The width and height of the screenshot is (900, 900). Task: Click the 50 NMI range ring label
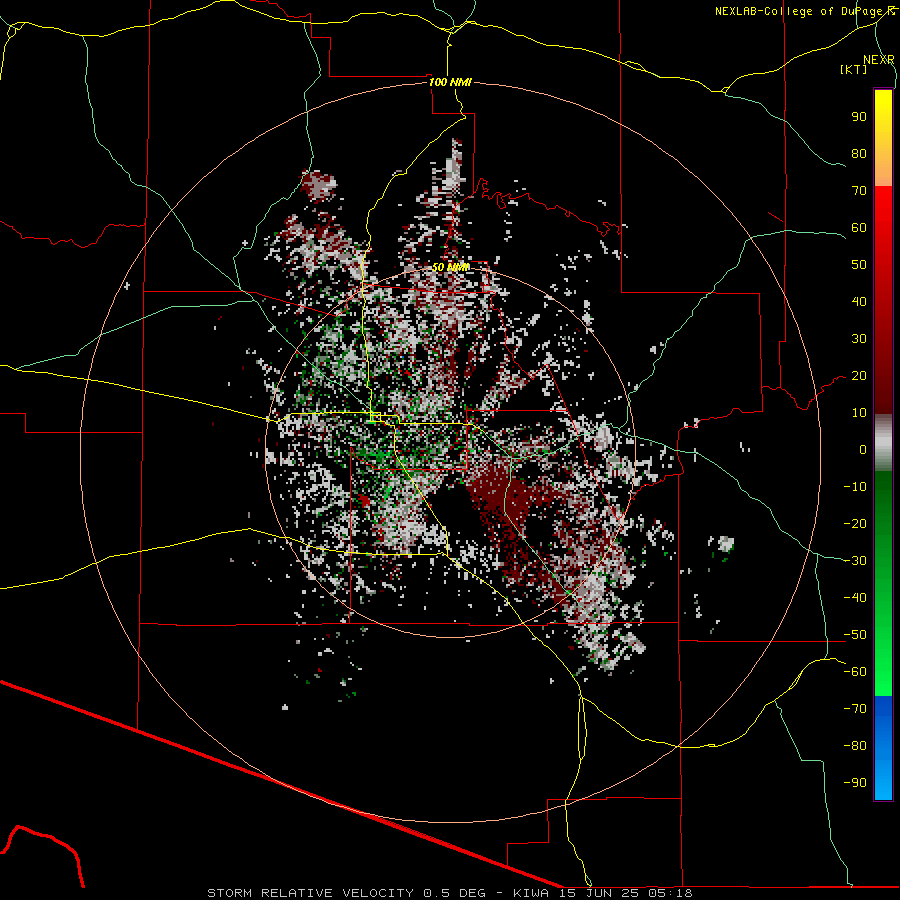[x=451, y=267]
